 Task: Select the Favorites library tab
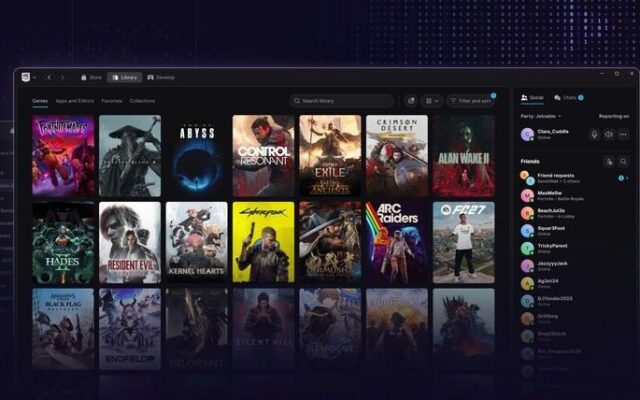coord(112,101)
